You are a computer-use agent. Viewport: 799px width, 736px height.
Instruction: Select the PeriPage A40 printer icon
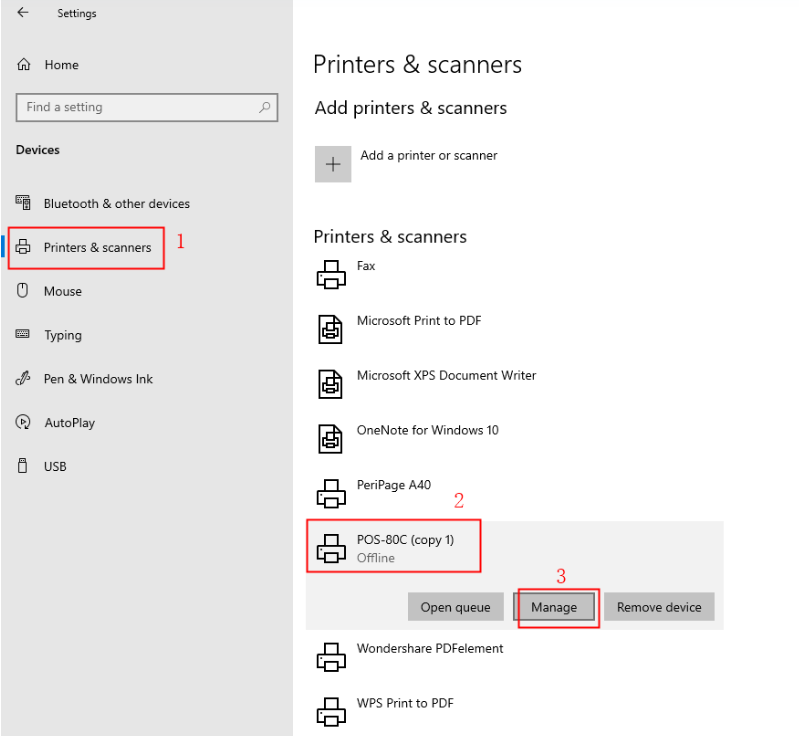click(x=331, y=493)
